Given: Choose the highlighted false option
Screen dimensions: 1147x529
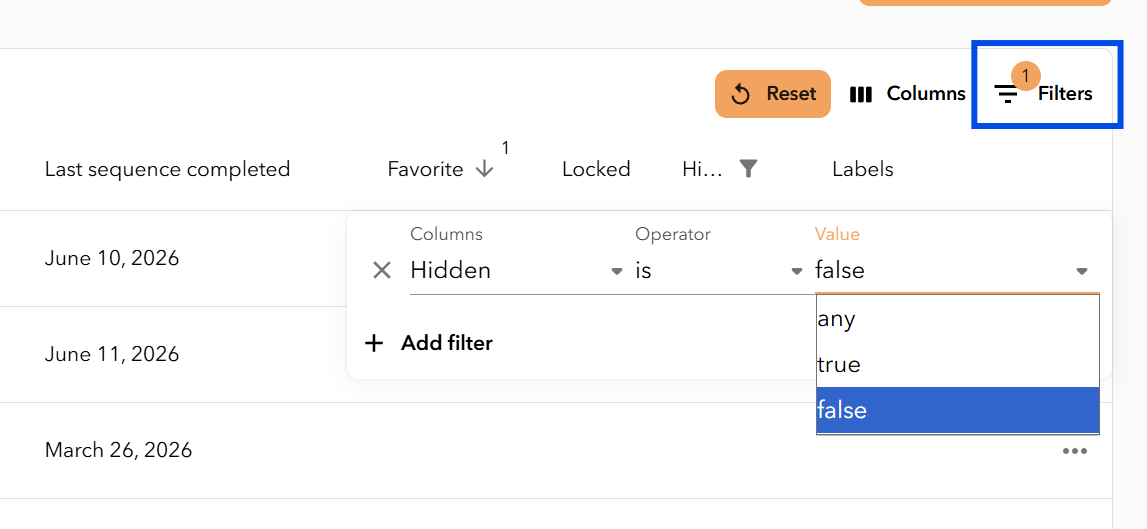Looking at the screenshot, I should coord(958,410).
